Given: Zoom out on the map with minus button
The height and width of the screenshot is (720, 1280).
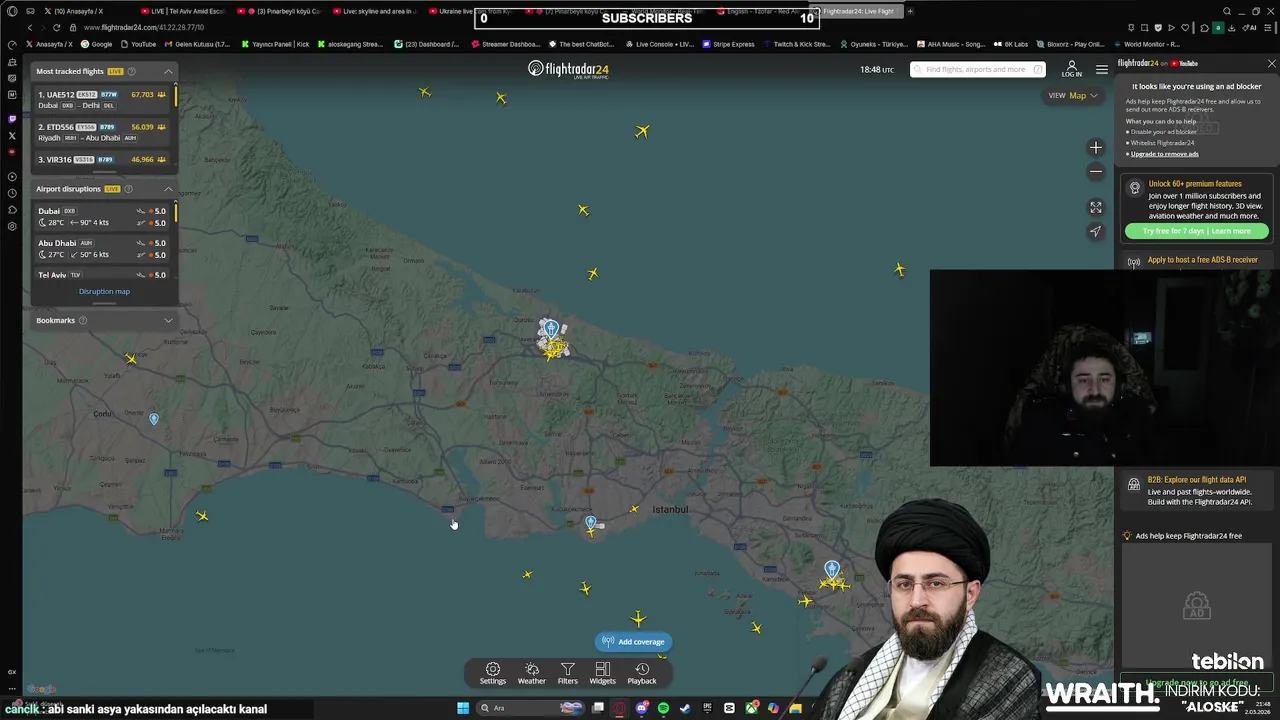Looking at the screenshot, I should (x=1096, y=172).
